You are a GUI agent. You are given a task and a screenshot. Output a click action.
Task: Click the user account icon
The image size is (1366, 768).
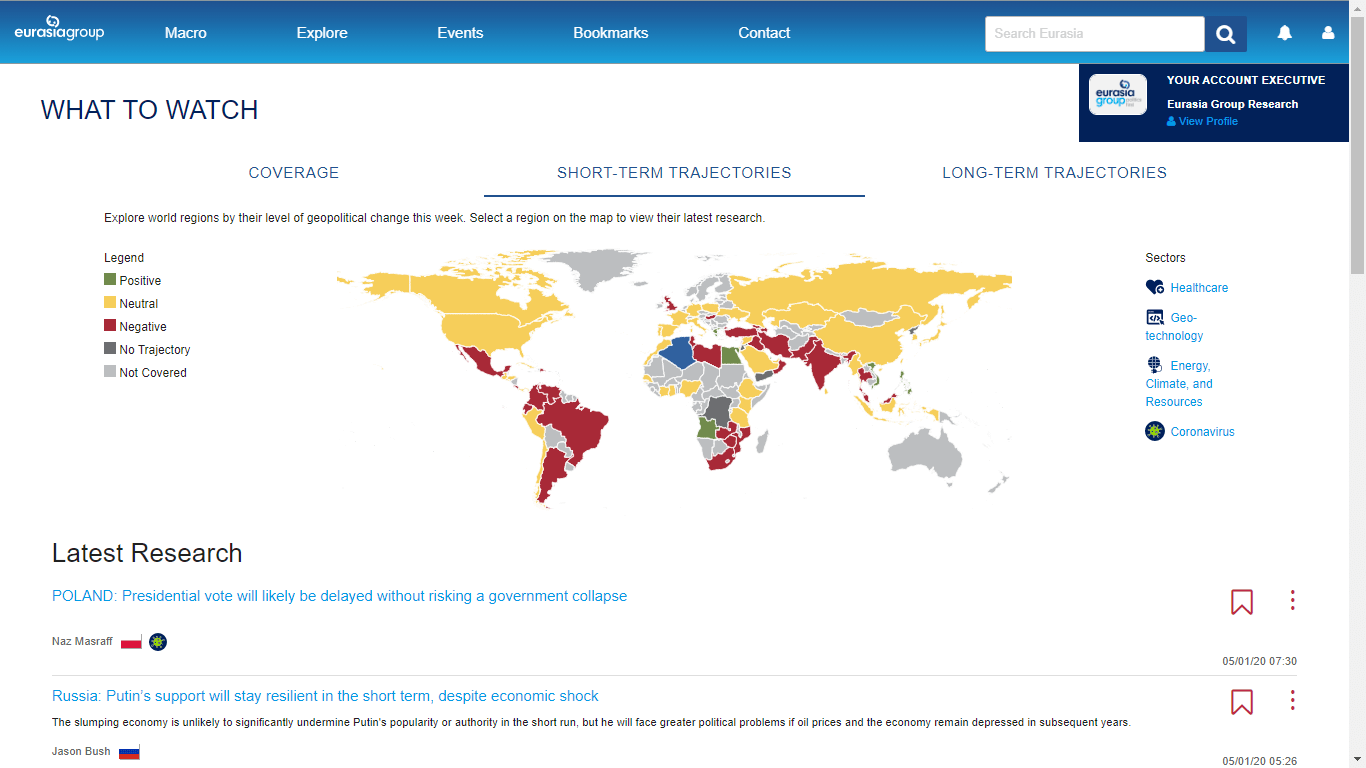coord(1327,33)
